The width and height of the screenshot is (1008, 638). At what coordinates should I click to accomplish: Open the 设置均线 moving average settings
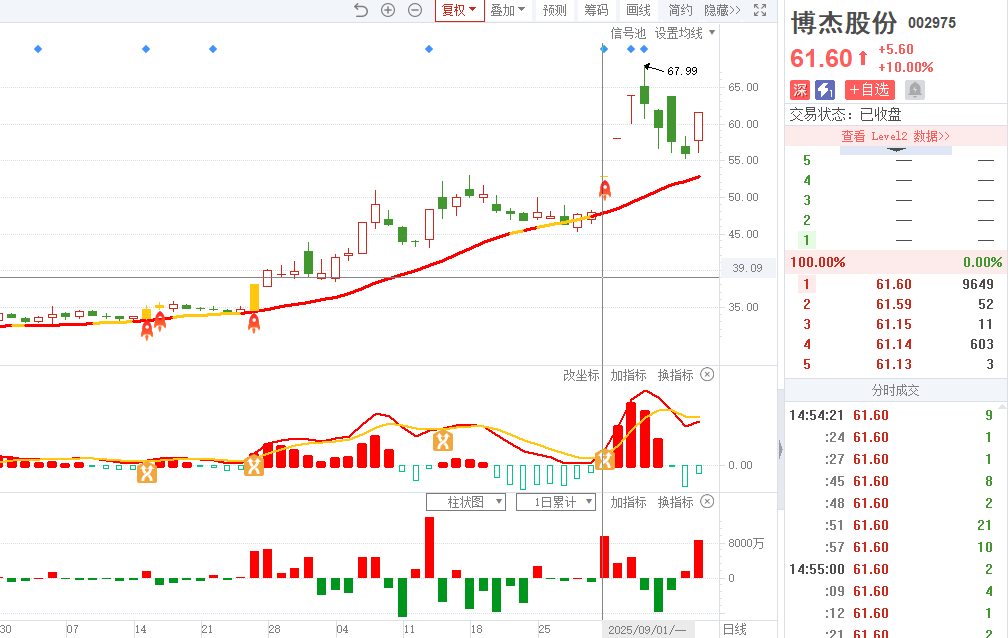(685, 33)
